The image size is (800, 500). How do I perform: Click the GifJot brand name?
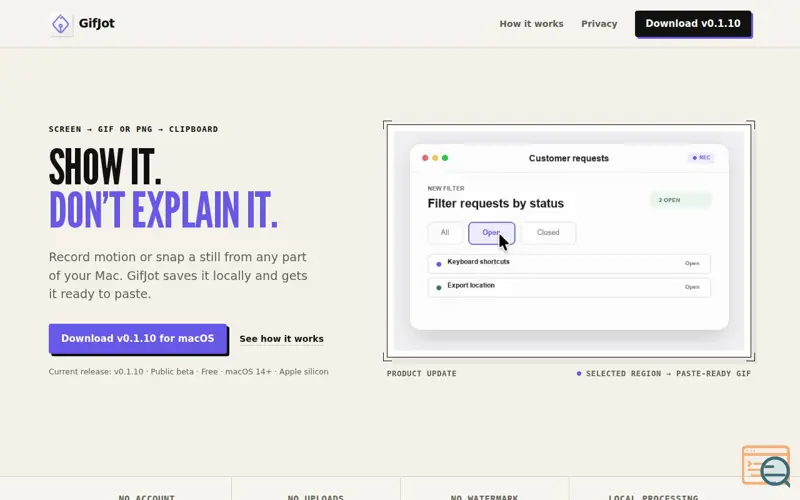click(x=96, y=23)
